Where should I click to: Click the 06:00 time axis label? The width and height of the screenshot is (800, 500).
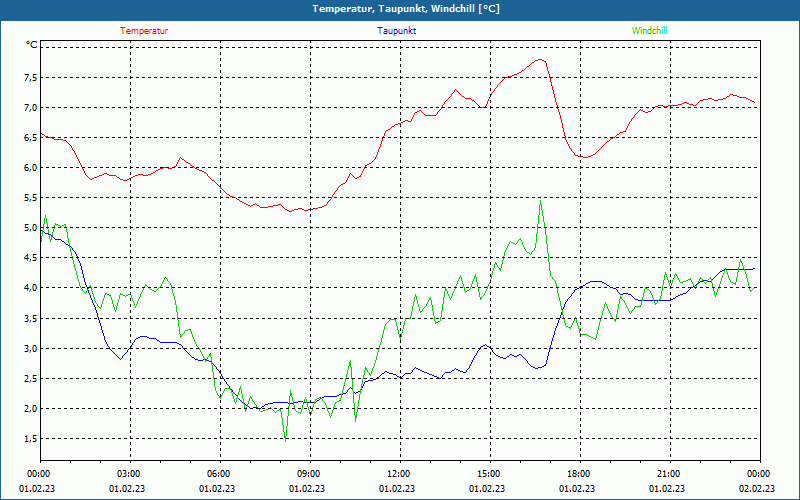click(220, 474)
